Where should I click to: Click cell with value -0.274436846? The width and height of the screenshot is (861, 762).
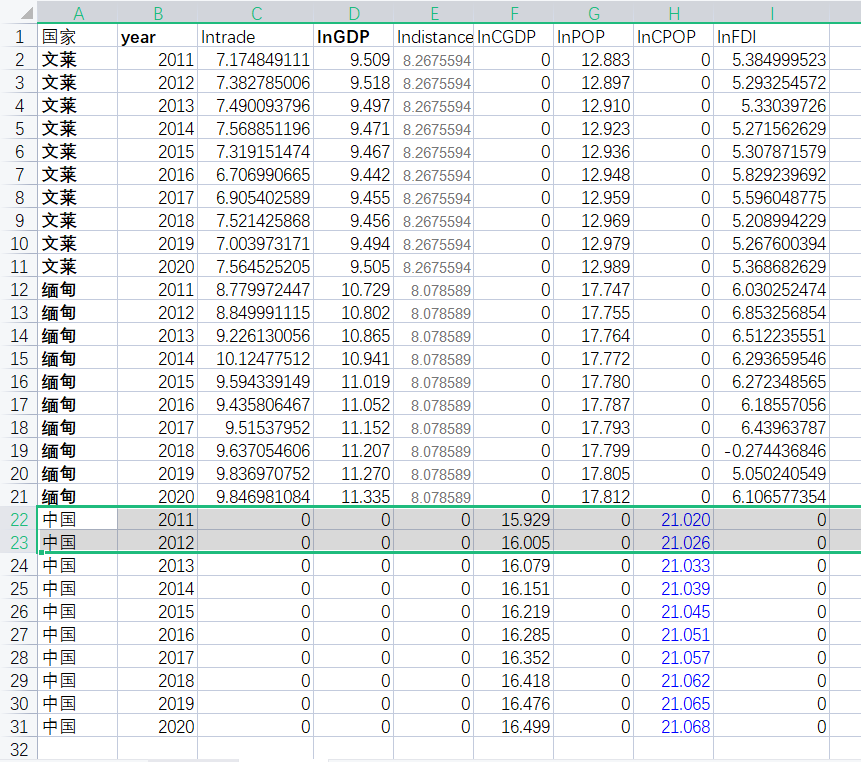771,451
